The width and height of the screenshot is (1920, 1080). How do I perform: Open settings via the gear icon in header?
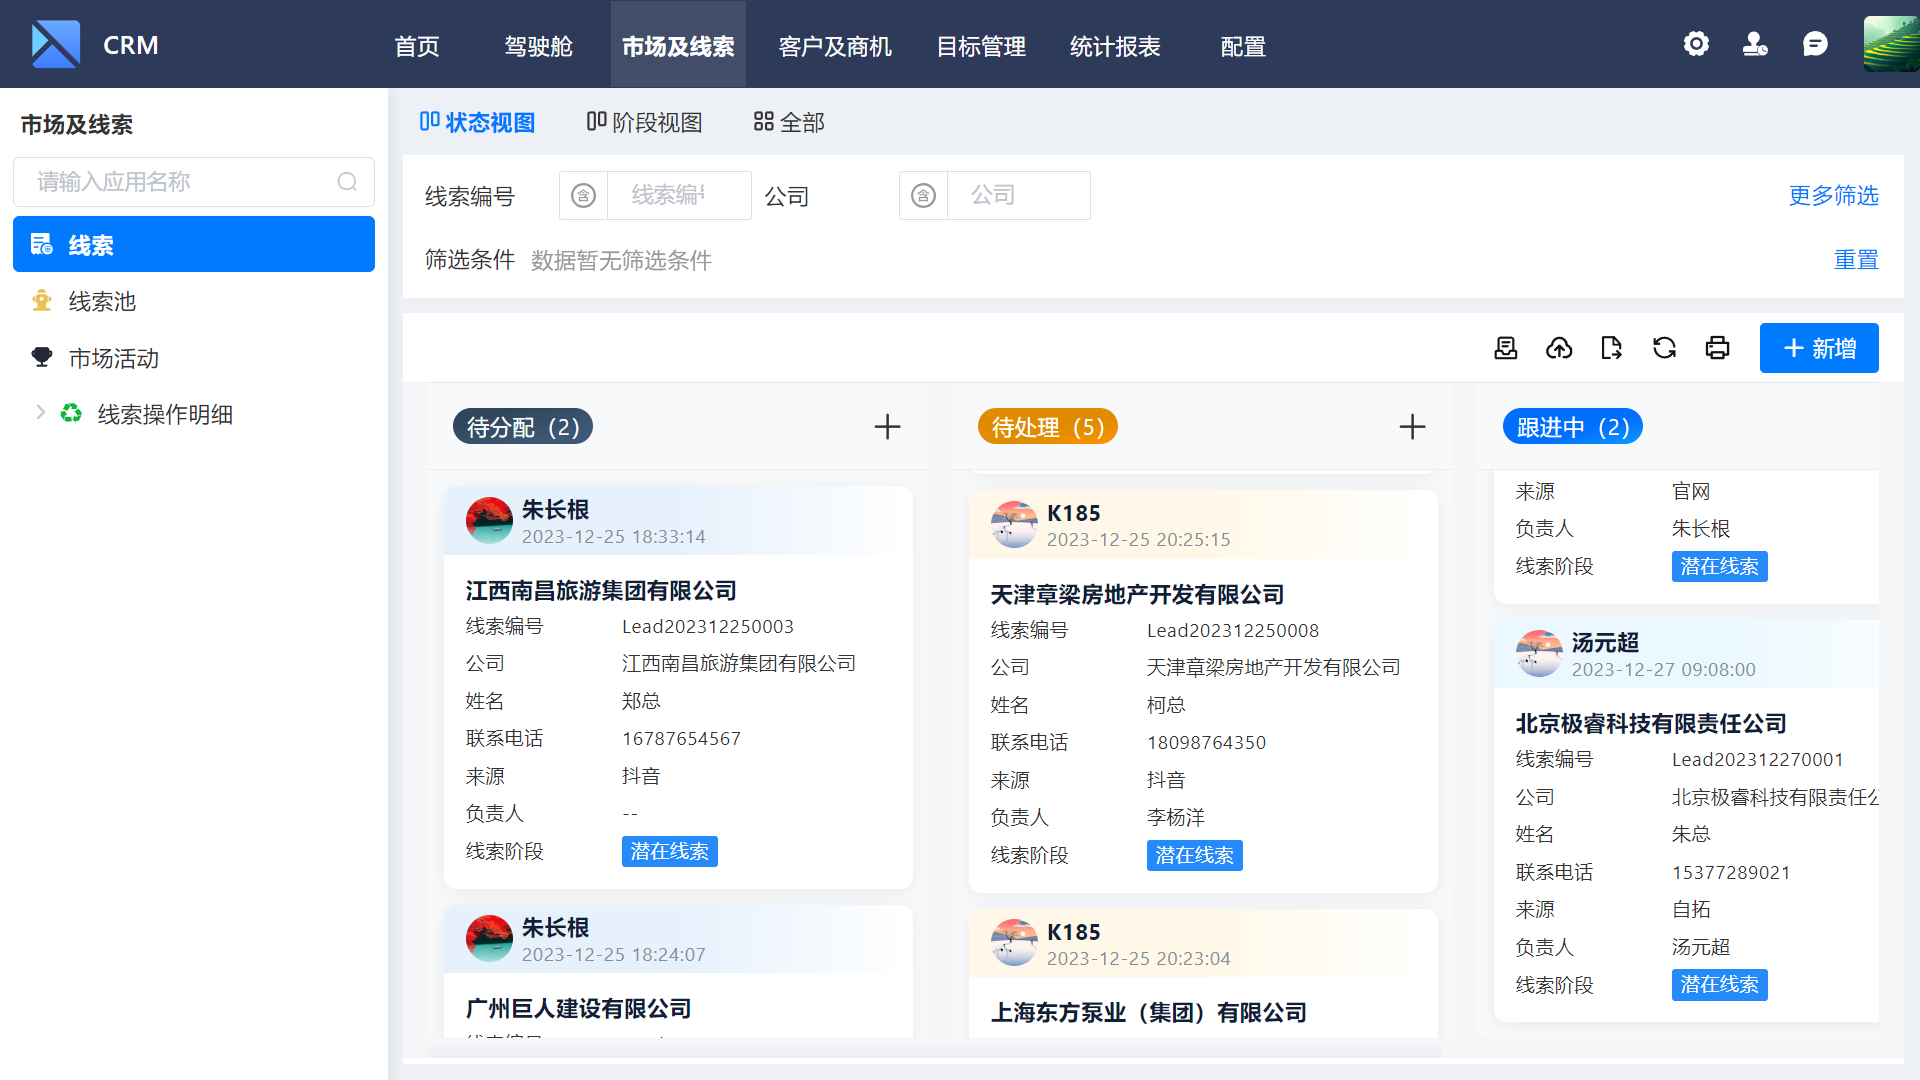click(1696, 44)
